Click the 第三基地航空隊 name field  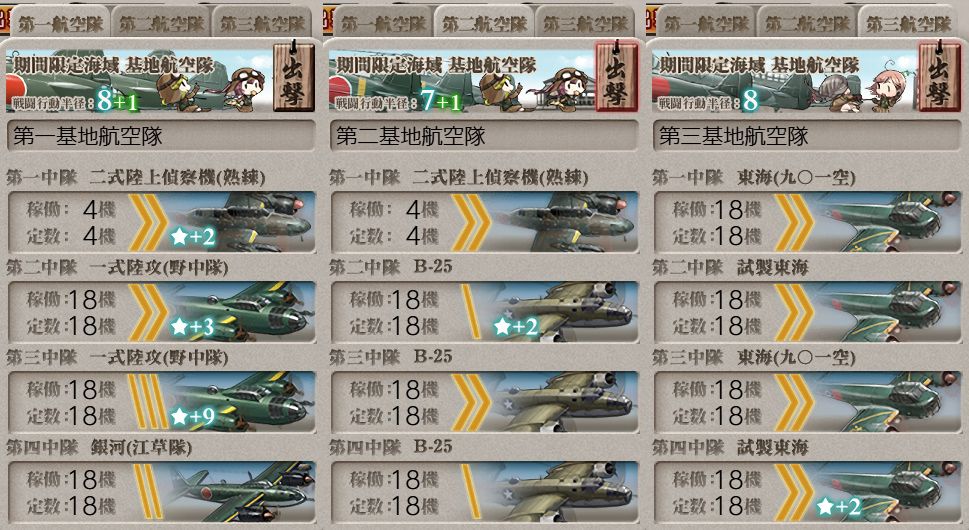pyautogui.click(x=807, y=136)
